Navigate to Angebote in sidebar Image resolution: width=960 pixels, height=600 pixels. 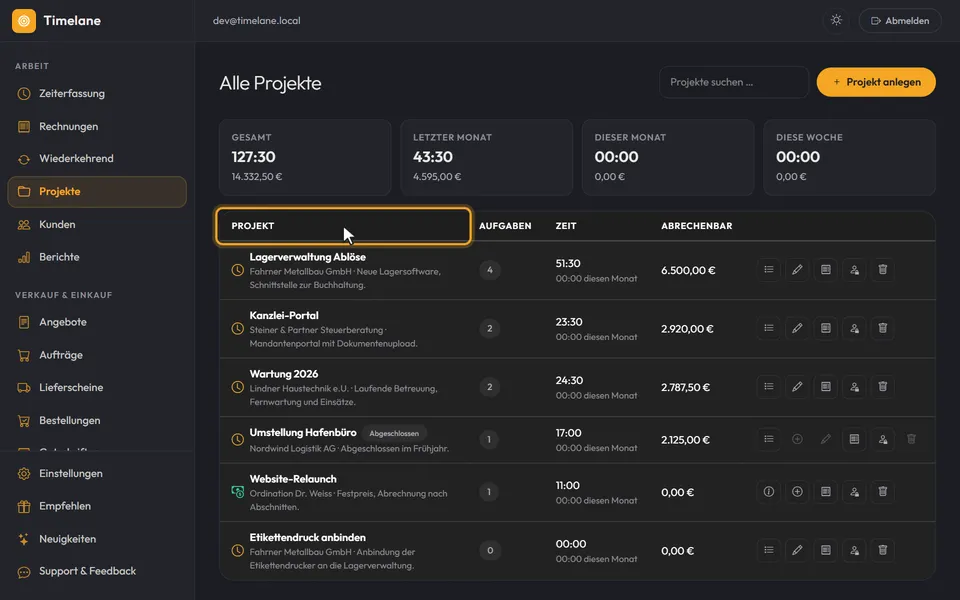tap(97, 322)
